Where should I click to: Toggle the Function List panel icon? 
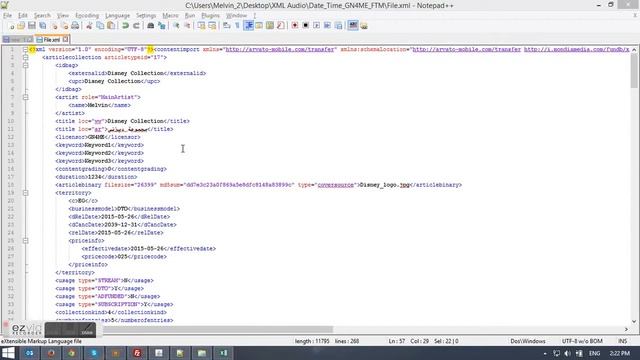pos(281,26)
